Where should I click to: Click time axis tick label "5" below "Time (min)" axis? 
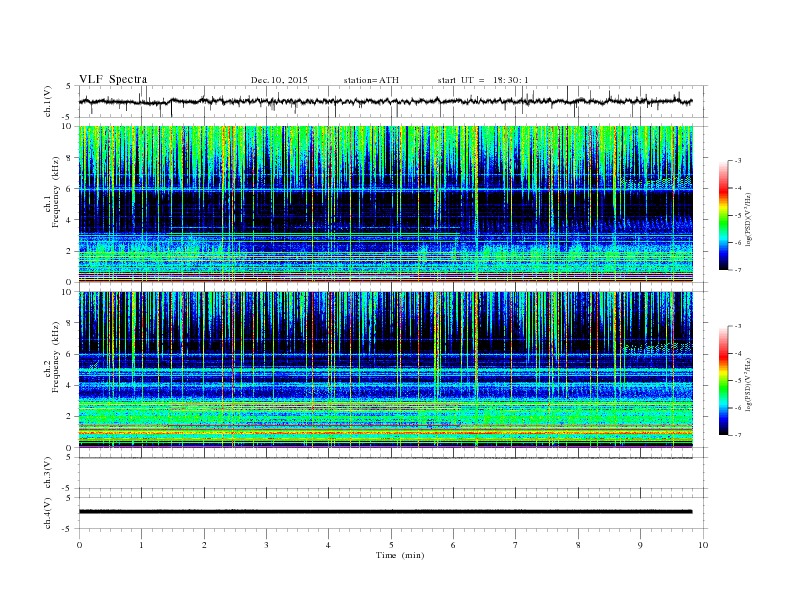391,545
